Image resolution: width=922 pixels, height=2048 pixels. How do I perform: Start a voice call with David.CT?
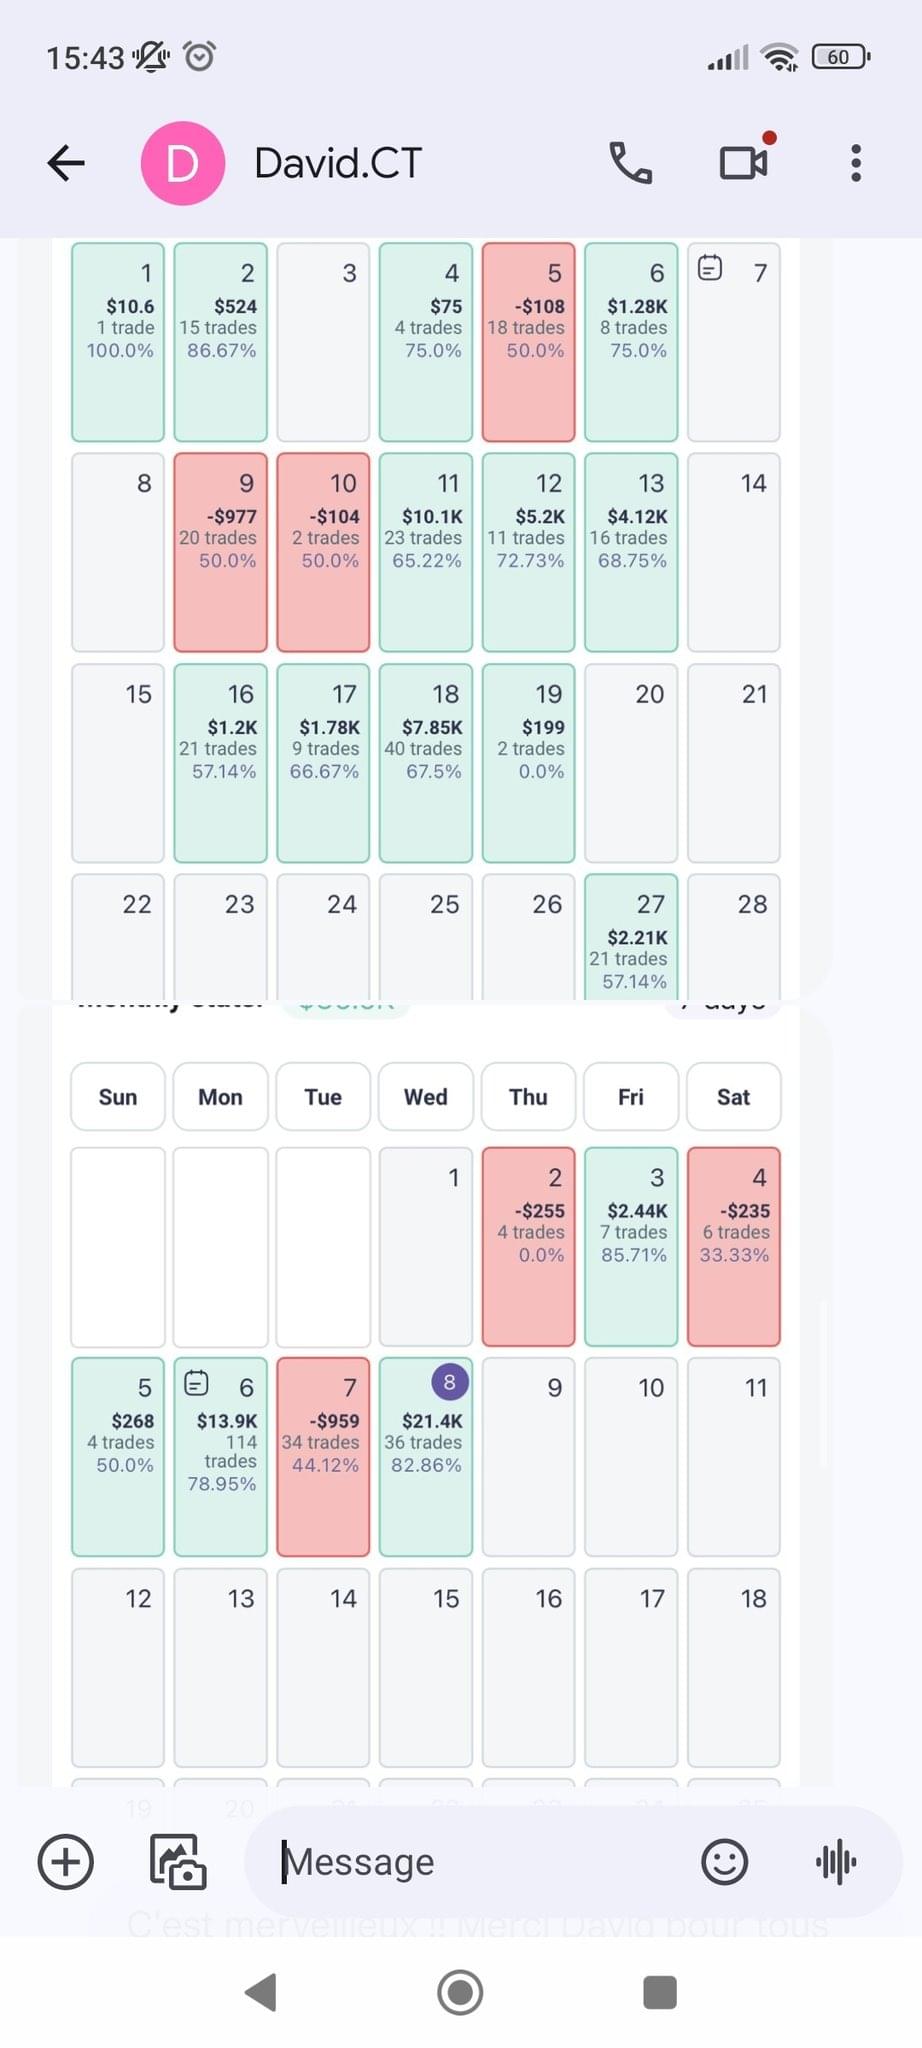click(x=630, y=162)
